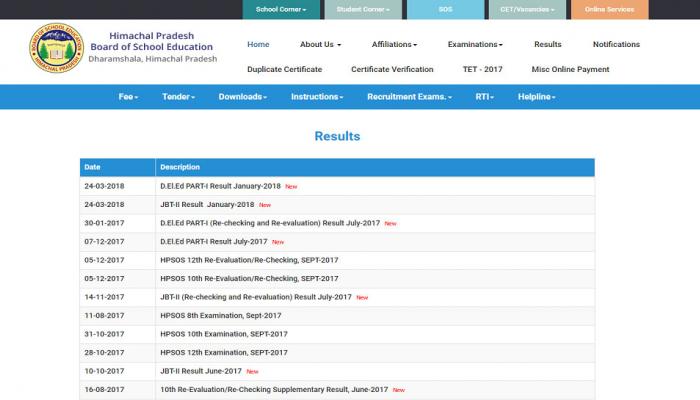The image size is (700, 400).
Task: Click the Online Services button
Action: 609,9
